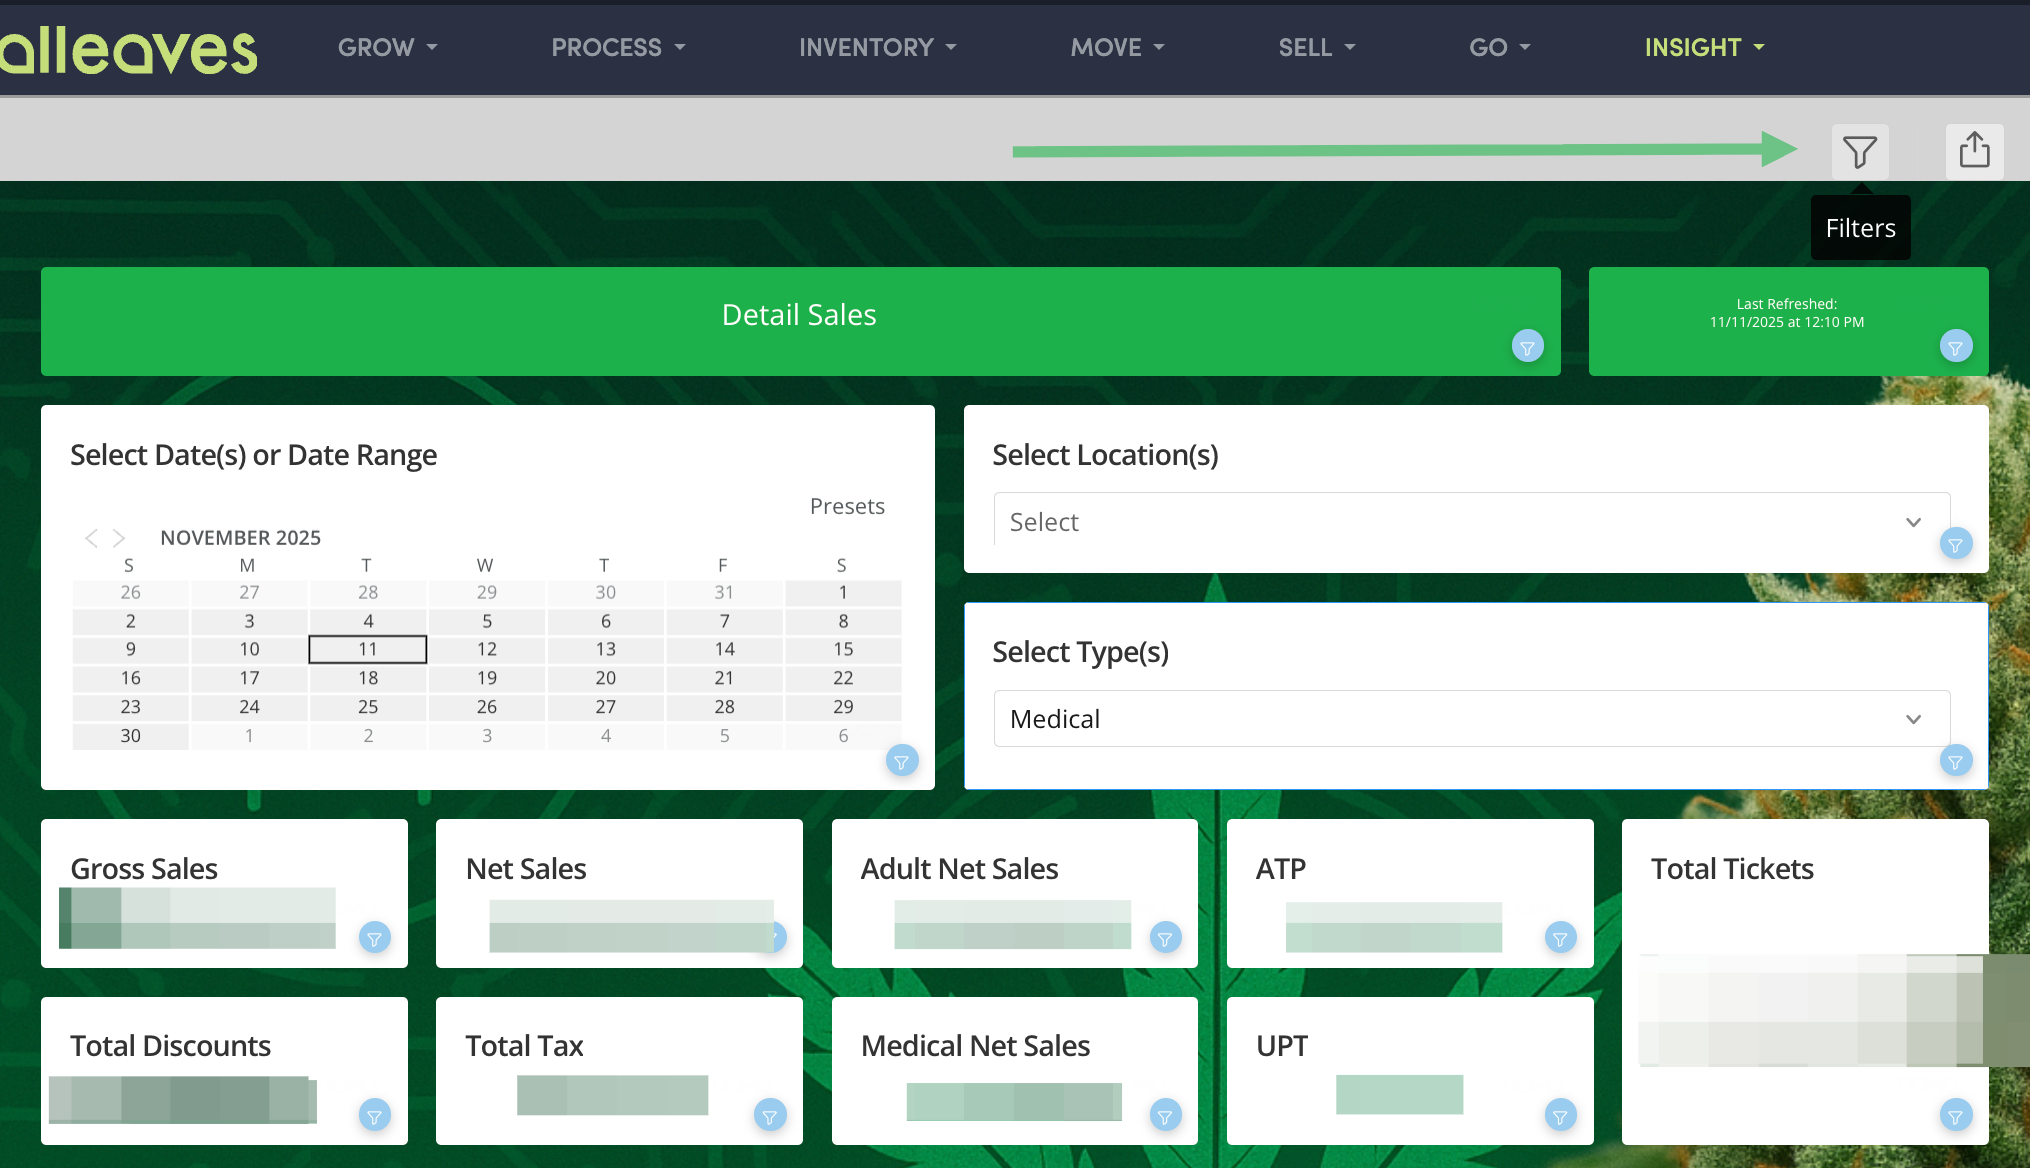Go to next month in calendar
Screen dimensions: 2030x1168
[x=119, y=538]
